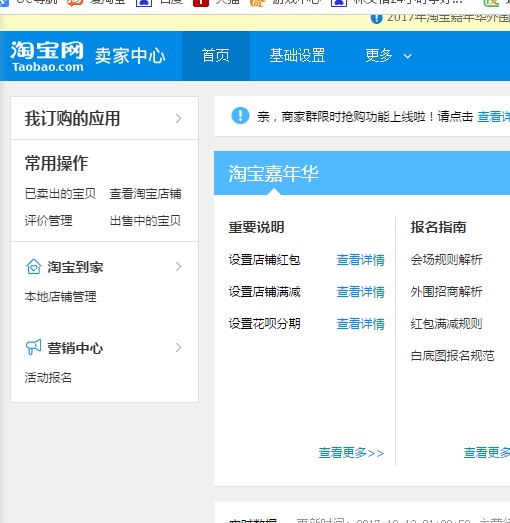View details for 设置花呗分期
Image resolution: width=510 pixels, height=523 pixels.
coord(360,324)
